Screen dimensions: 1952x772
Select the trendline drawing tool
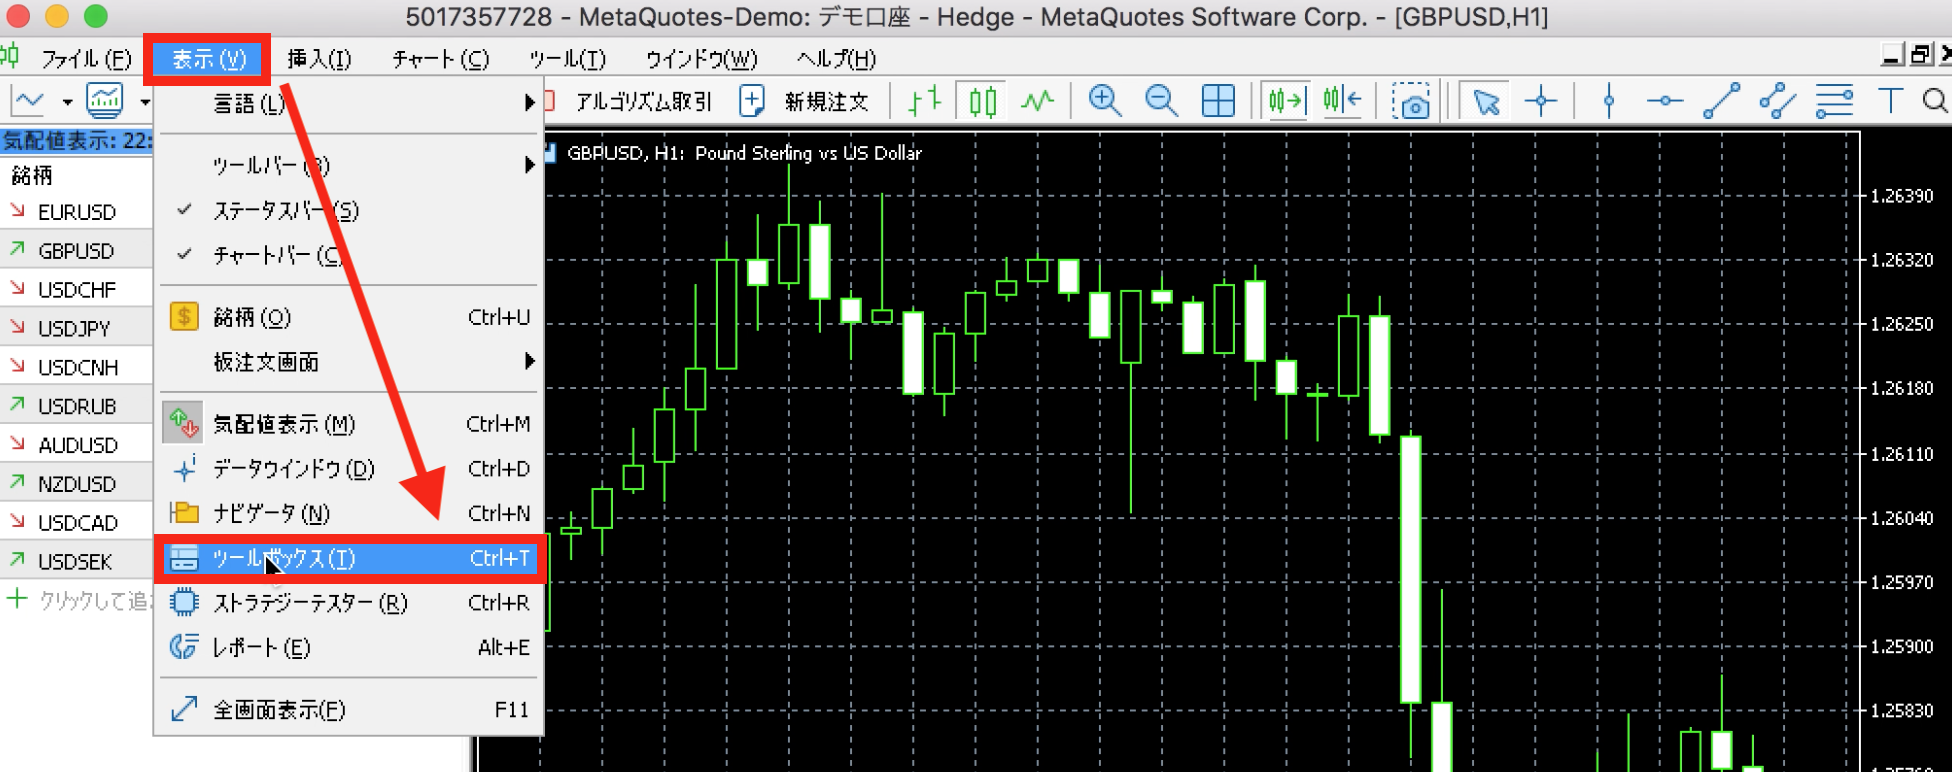[1721, 101]
